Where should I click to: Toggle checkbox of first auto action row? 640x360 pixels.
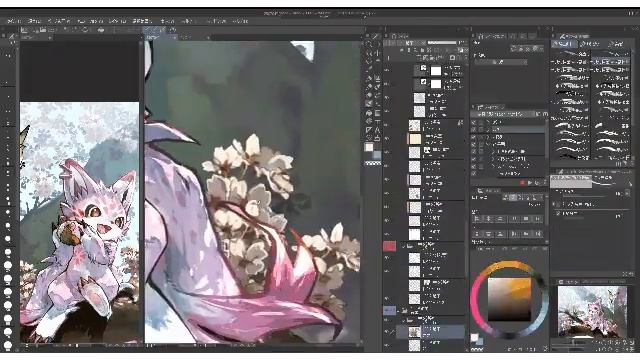[474, 122]
